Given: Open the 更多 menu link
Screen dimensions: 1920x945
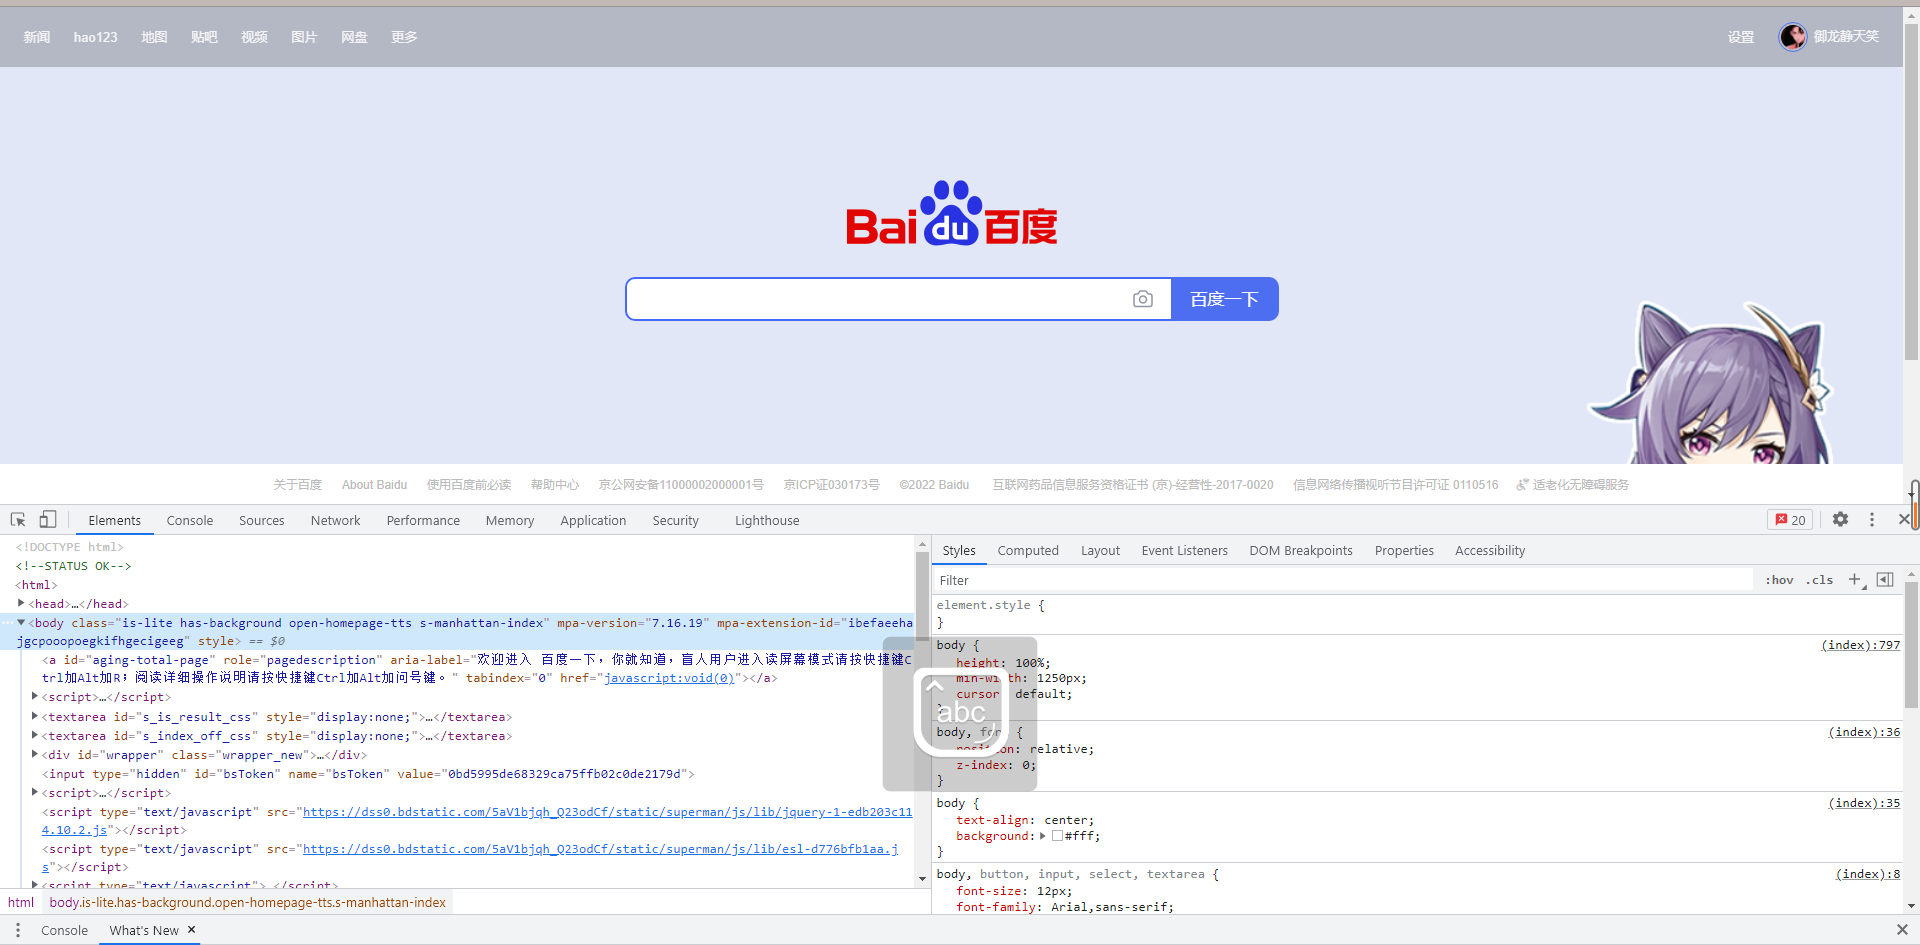Looking at the screenshot, I should [x=404, y=37].
